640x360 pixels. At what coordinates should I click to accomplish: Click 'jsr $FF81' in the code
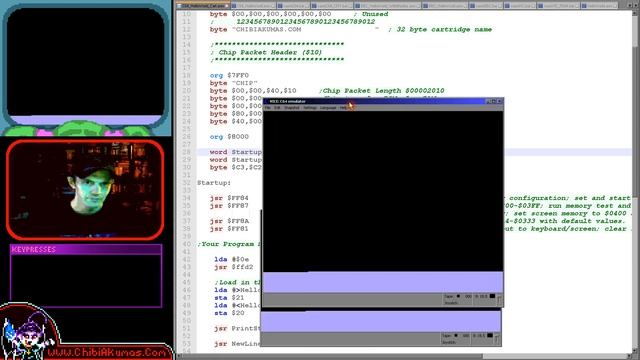click(229, 229)
